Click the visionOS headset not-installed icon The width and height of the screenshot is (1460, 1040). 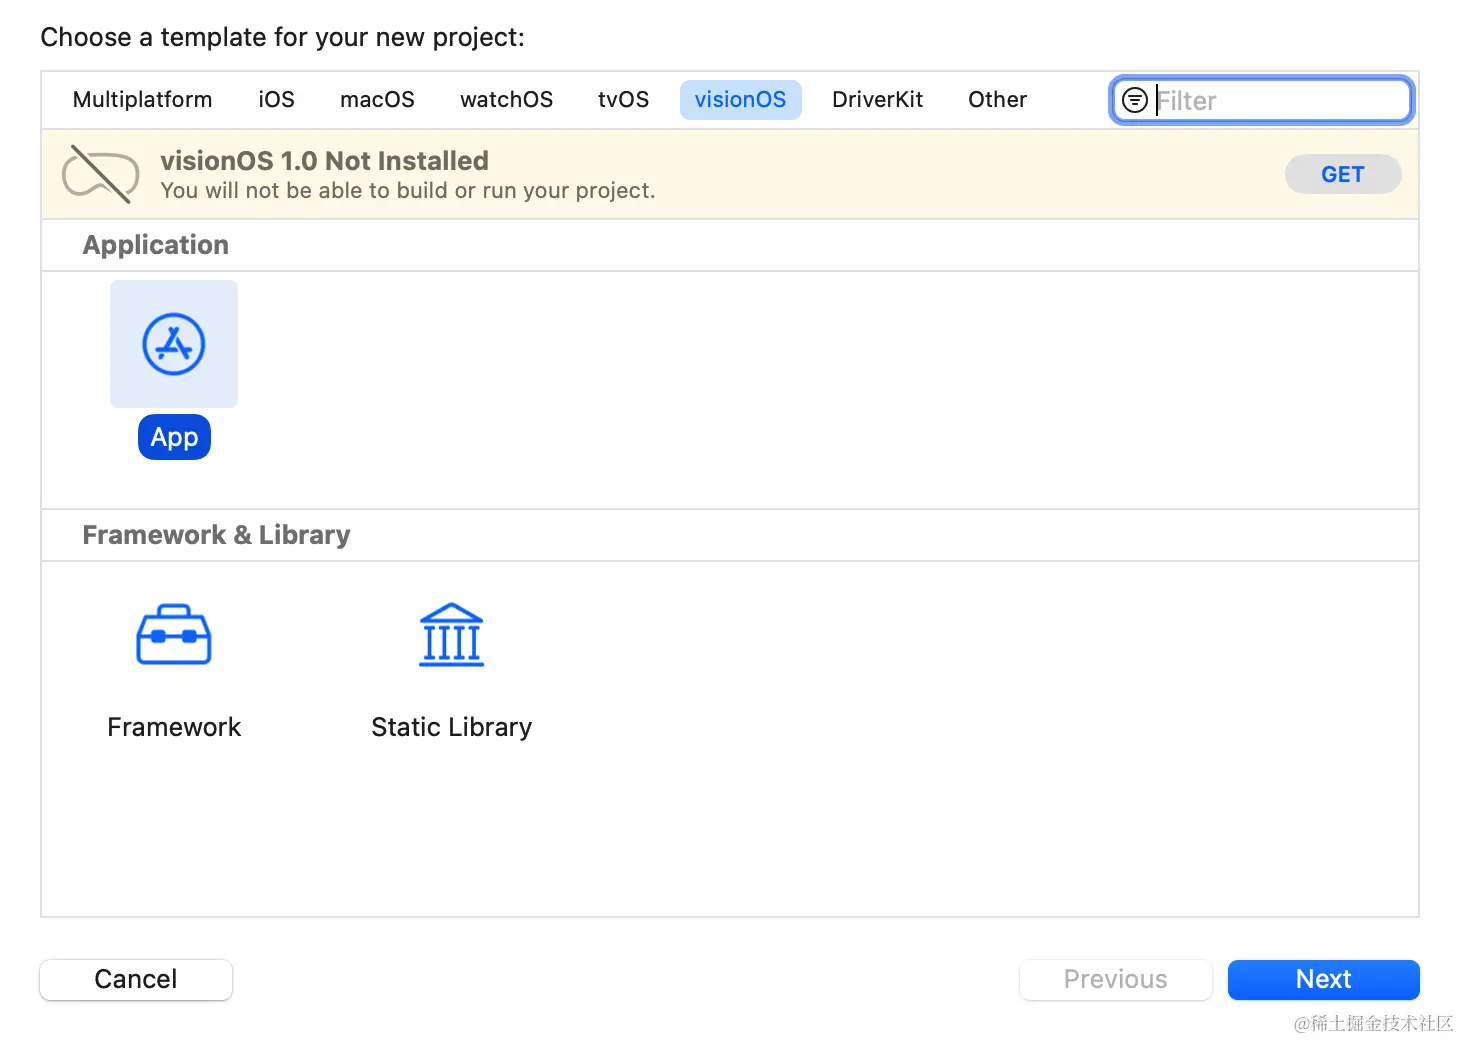(x=100, y=174)
